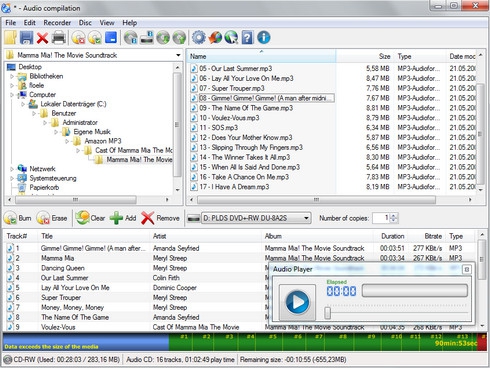Click the red X delete toolbar icon
The height and width of the screenshot is (368, 490).
42,38
